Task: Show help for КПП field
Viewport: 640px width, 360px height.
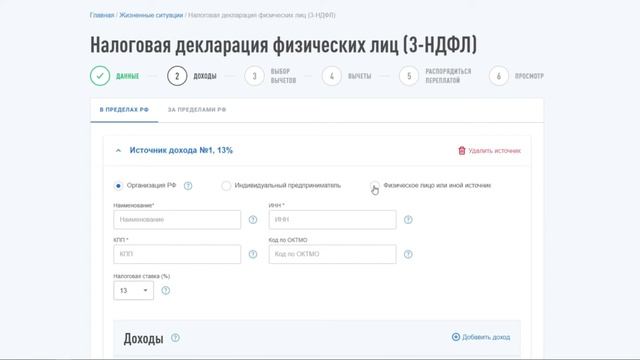Action: pyautogui.click(x=253, y=254)
